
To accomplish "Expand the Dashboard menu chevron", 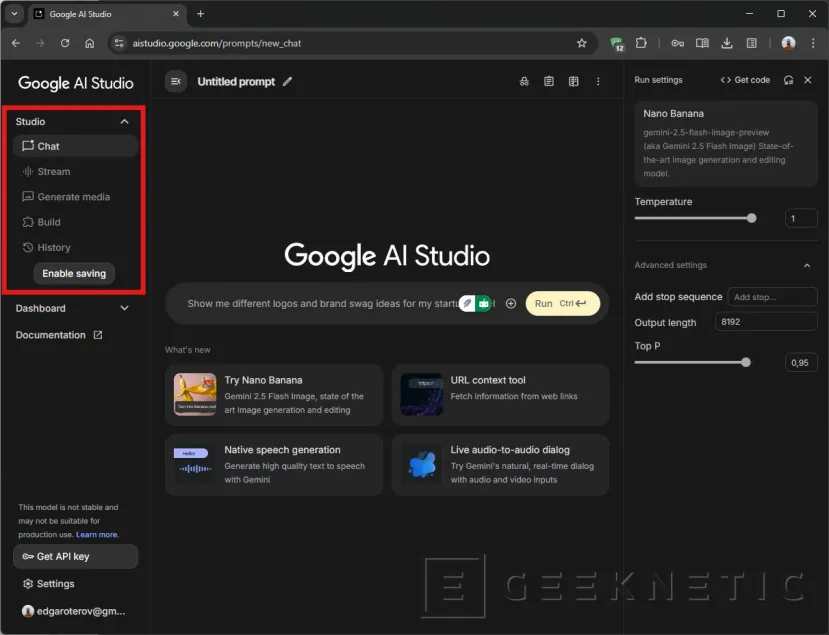I will (x=124, y=308).
